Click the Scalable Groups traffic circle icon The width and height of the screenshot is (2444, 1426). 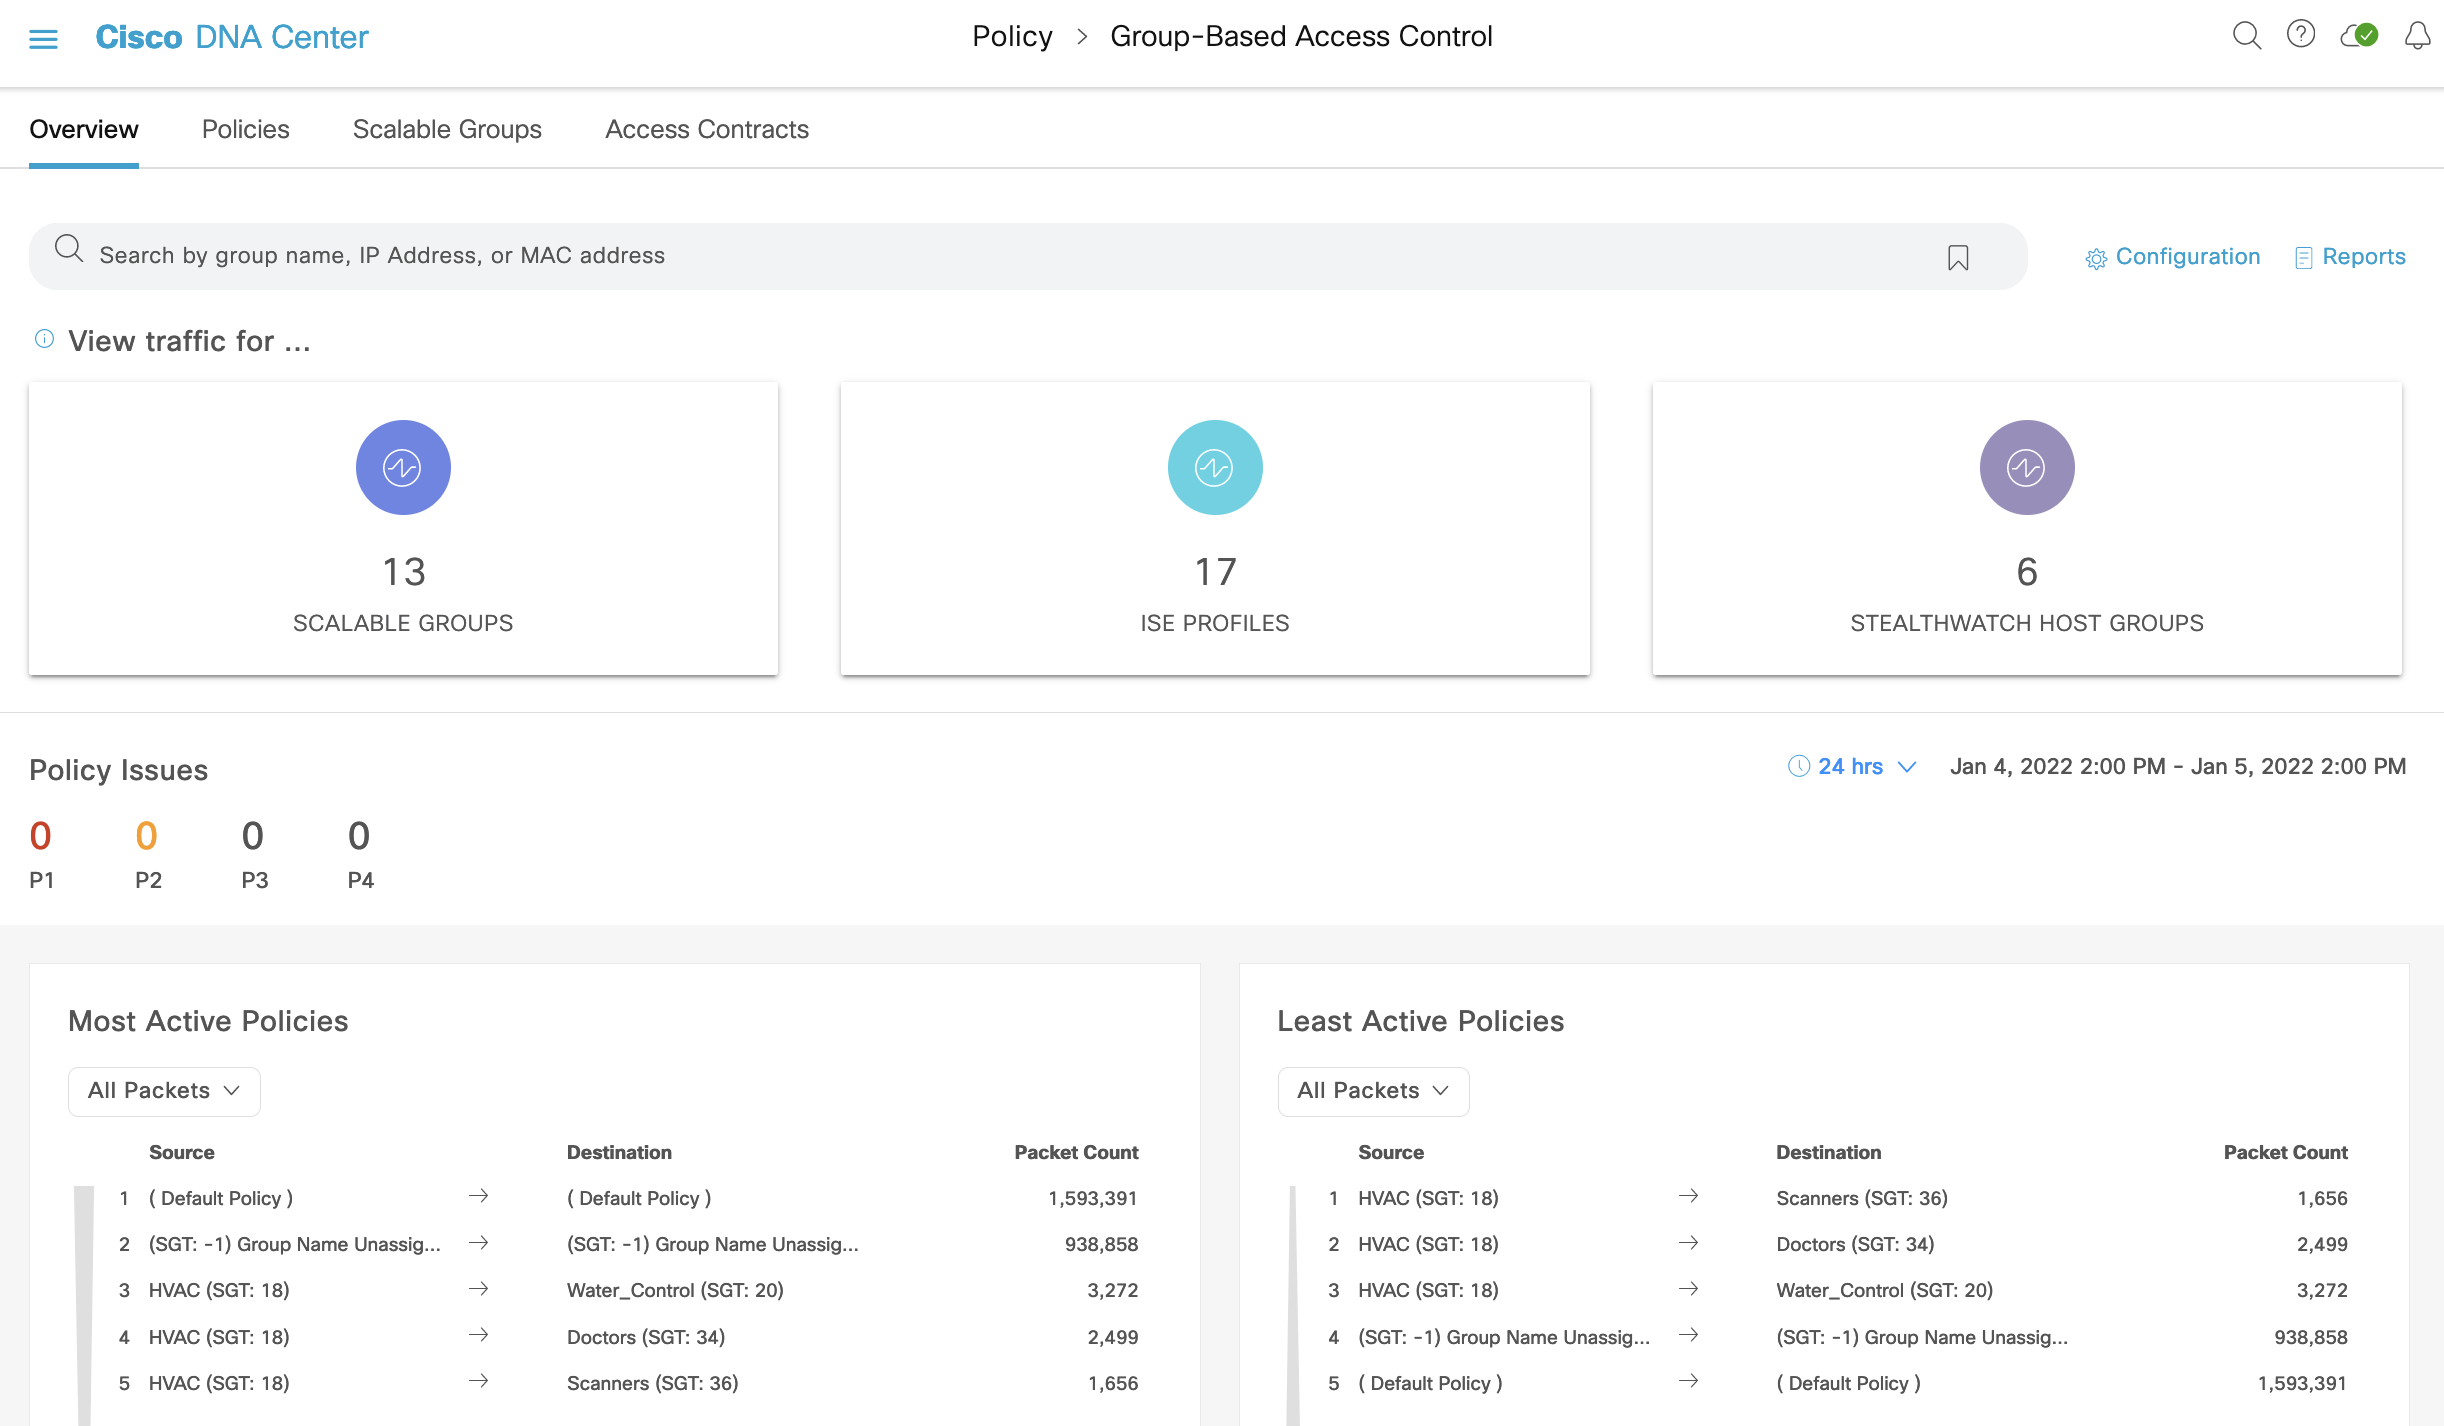[x=402, y=466]
